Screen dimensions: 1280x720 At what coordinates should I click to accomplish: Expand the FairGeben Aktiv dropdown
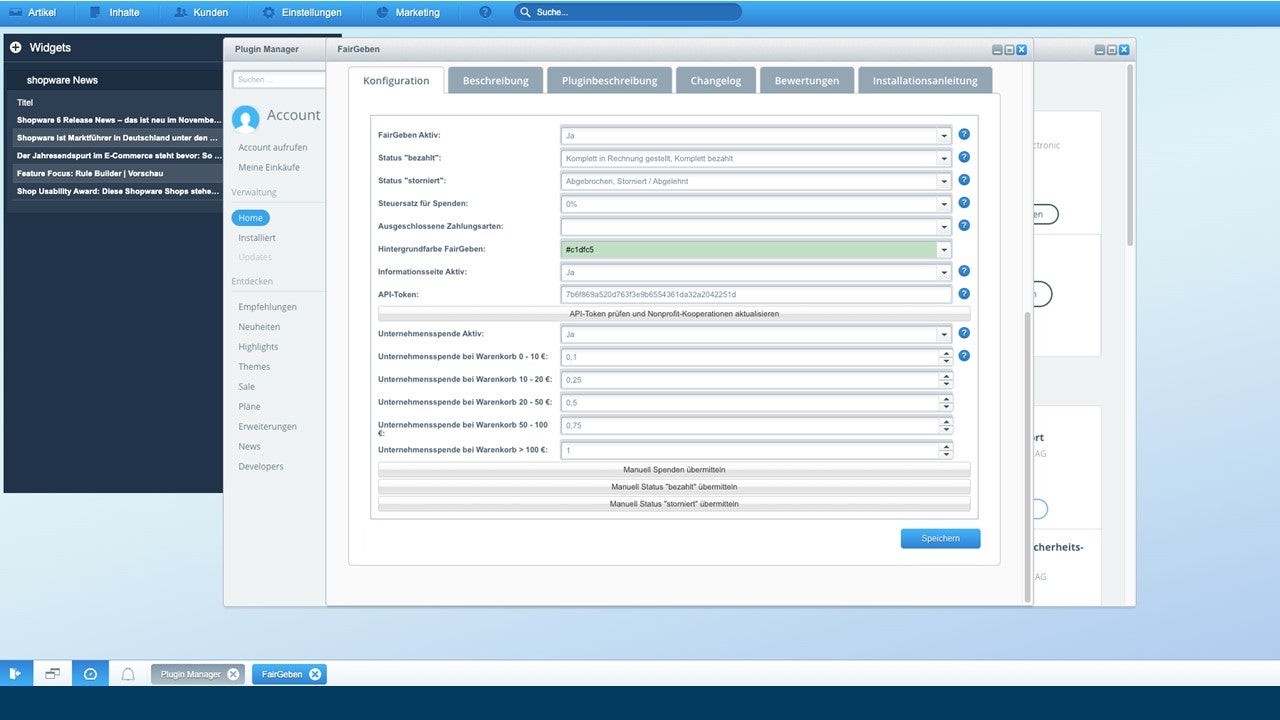coord(943,135)
